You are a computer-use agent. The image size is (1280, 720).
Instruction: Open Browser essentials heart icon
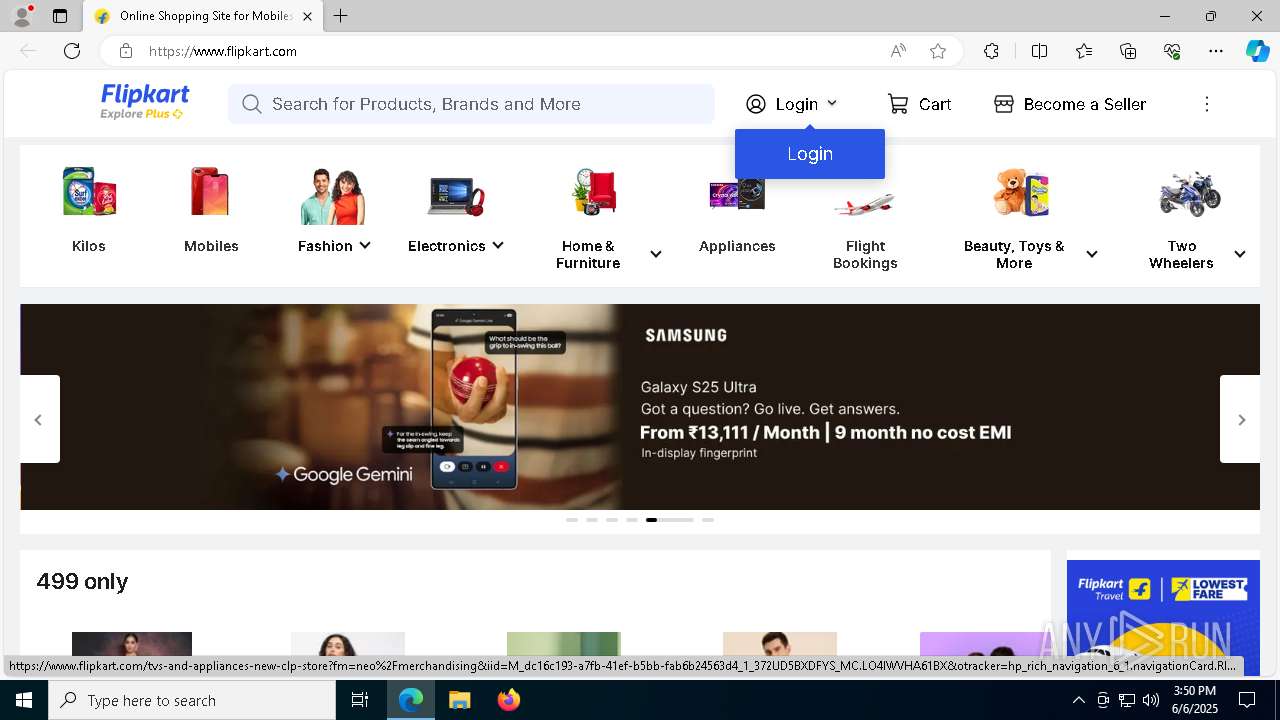tap(1172, 51)
